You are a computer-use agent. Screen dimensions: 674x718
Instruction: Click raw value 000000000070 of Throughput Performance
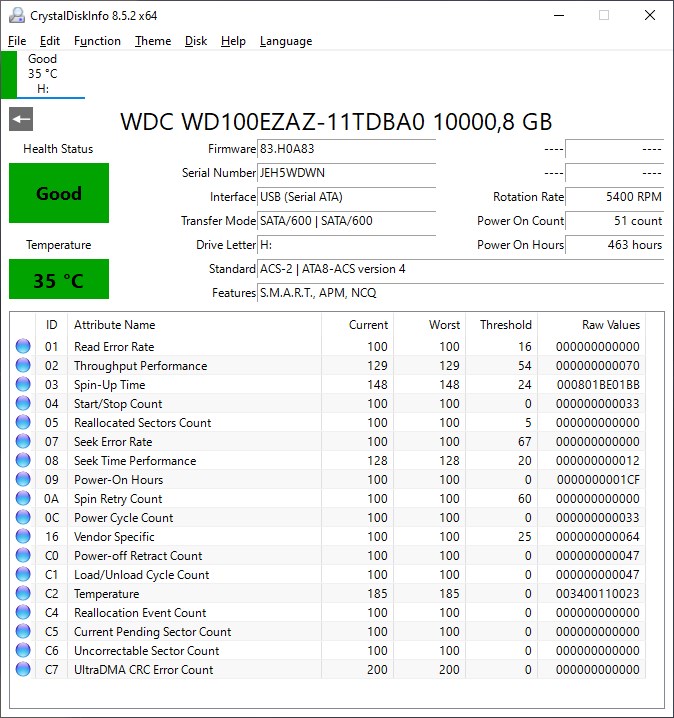click(598, 365)
